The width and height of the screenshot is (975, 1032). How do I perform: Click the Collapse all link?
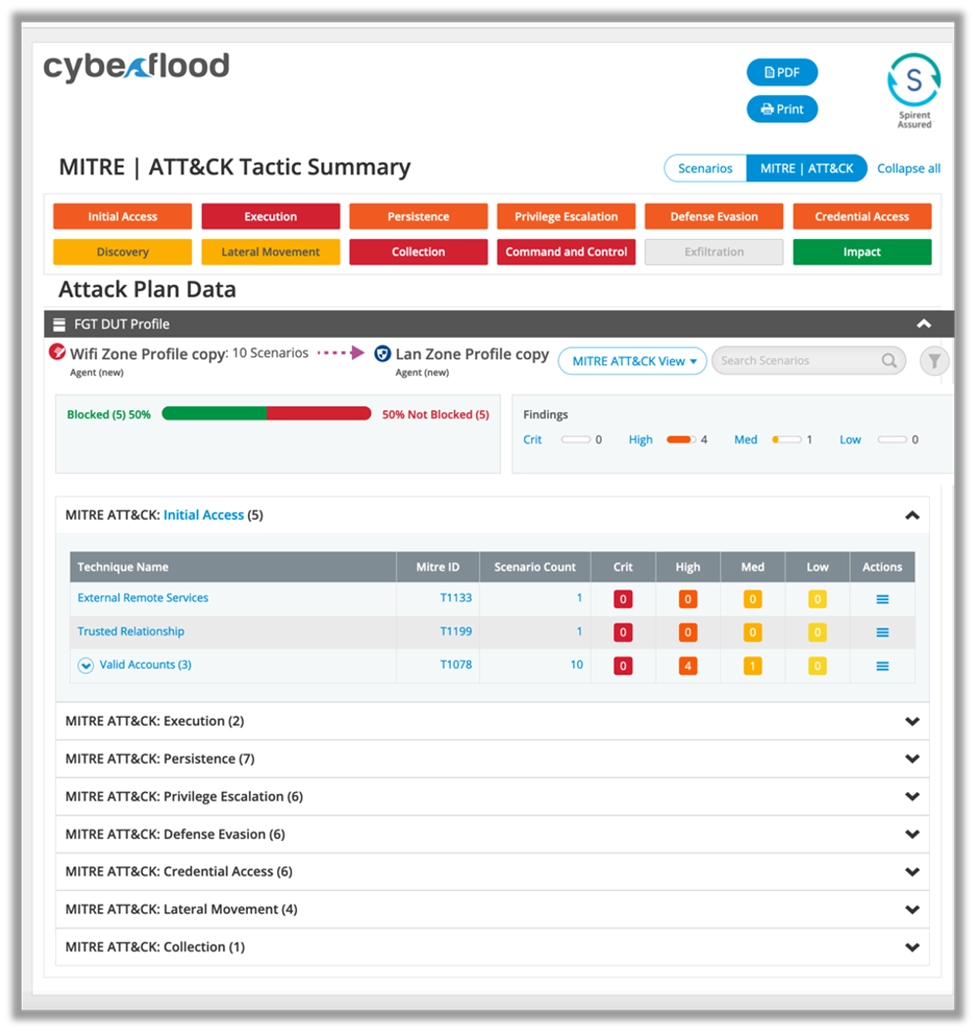tap(908, 168)
